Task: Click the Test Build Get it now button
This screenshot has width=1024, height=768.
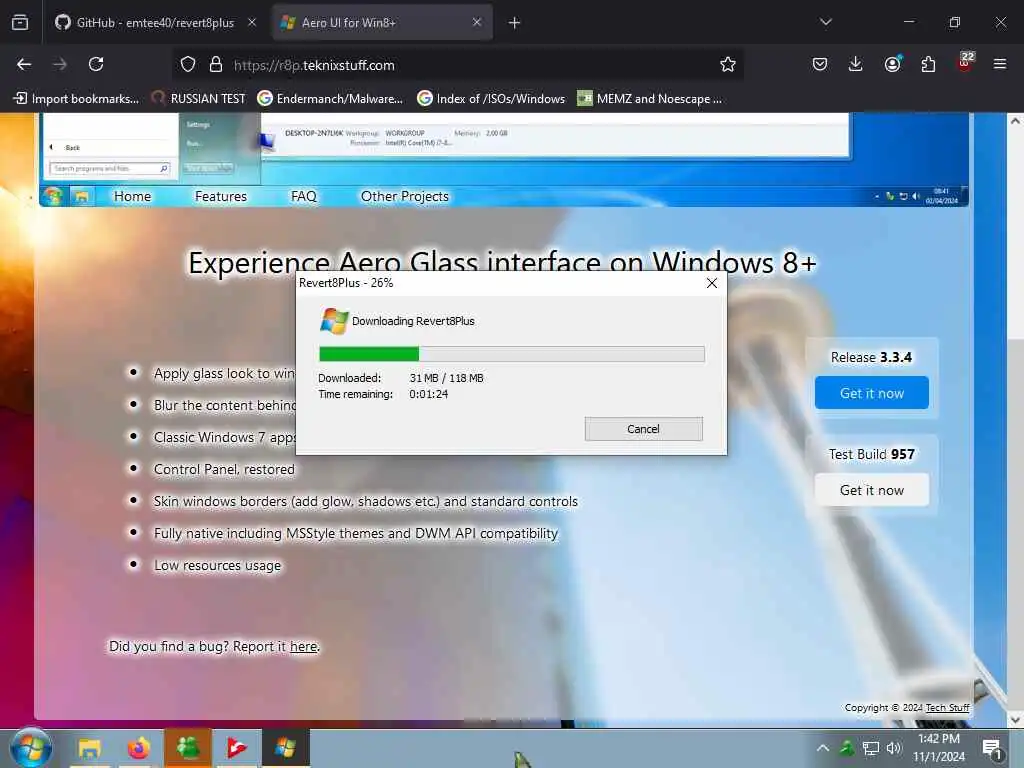Action: click(x=872, y=490)
